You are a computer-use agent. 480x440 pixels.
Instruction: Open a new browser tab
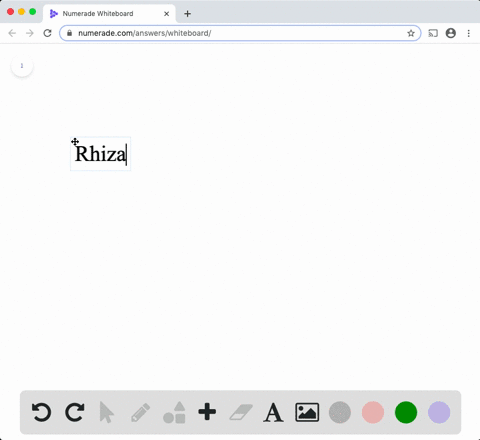click(x=187, y=14)
